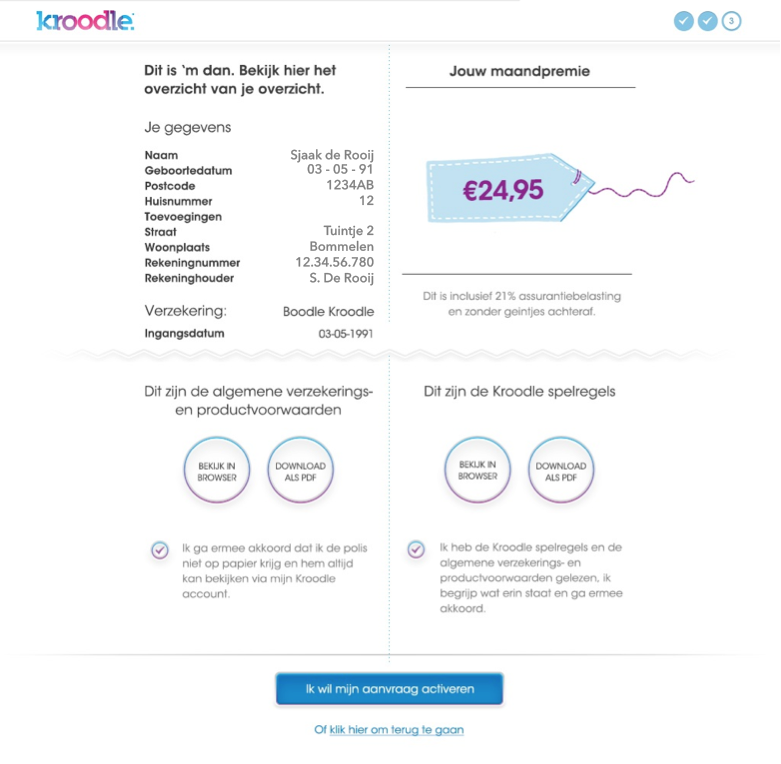Click the step 3 progress indicator
Screen dimensions: 781x764
(732, 21)
